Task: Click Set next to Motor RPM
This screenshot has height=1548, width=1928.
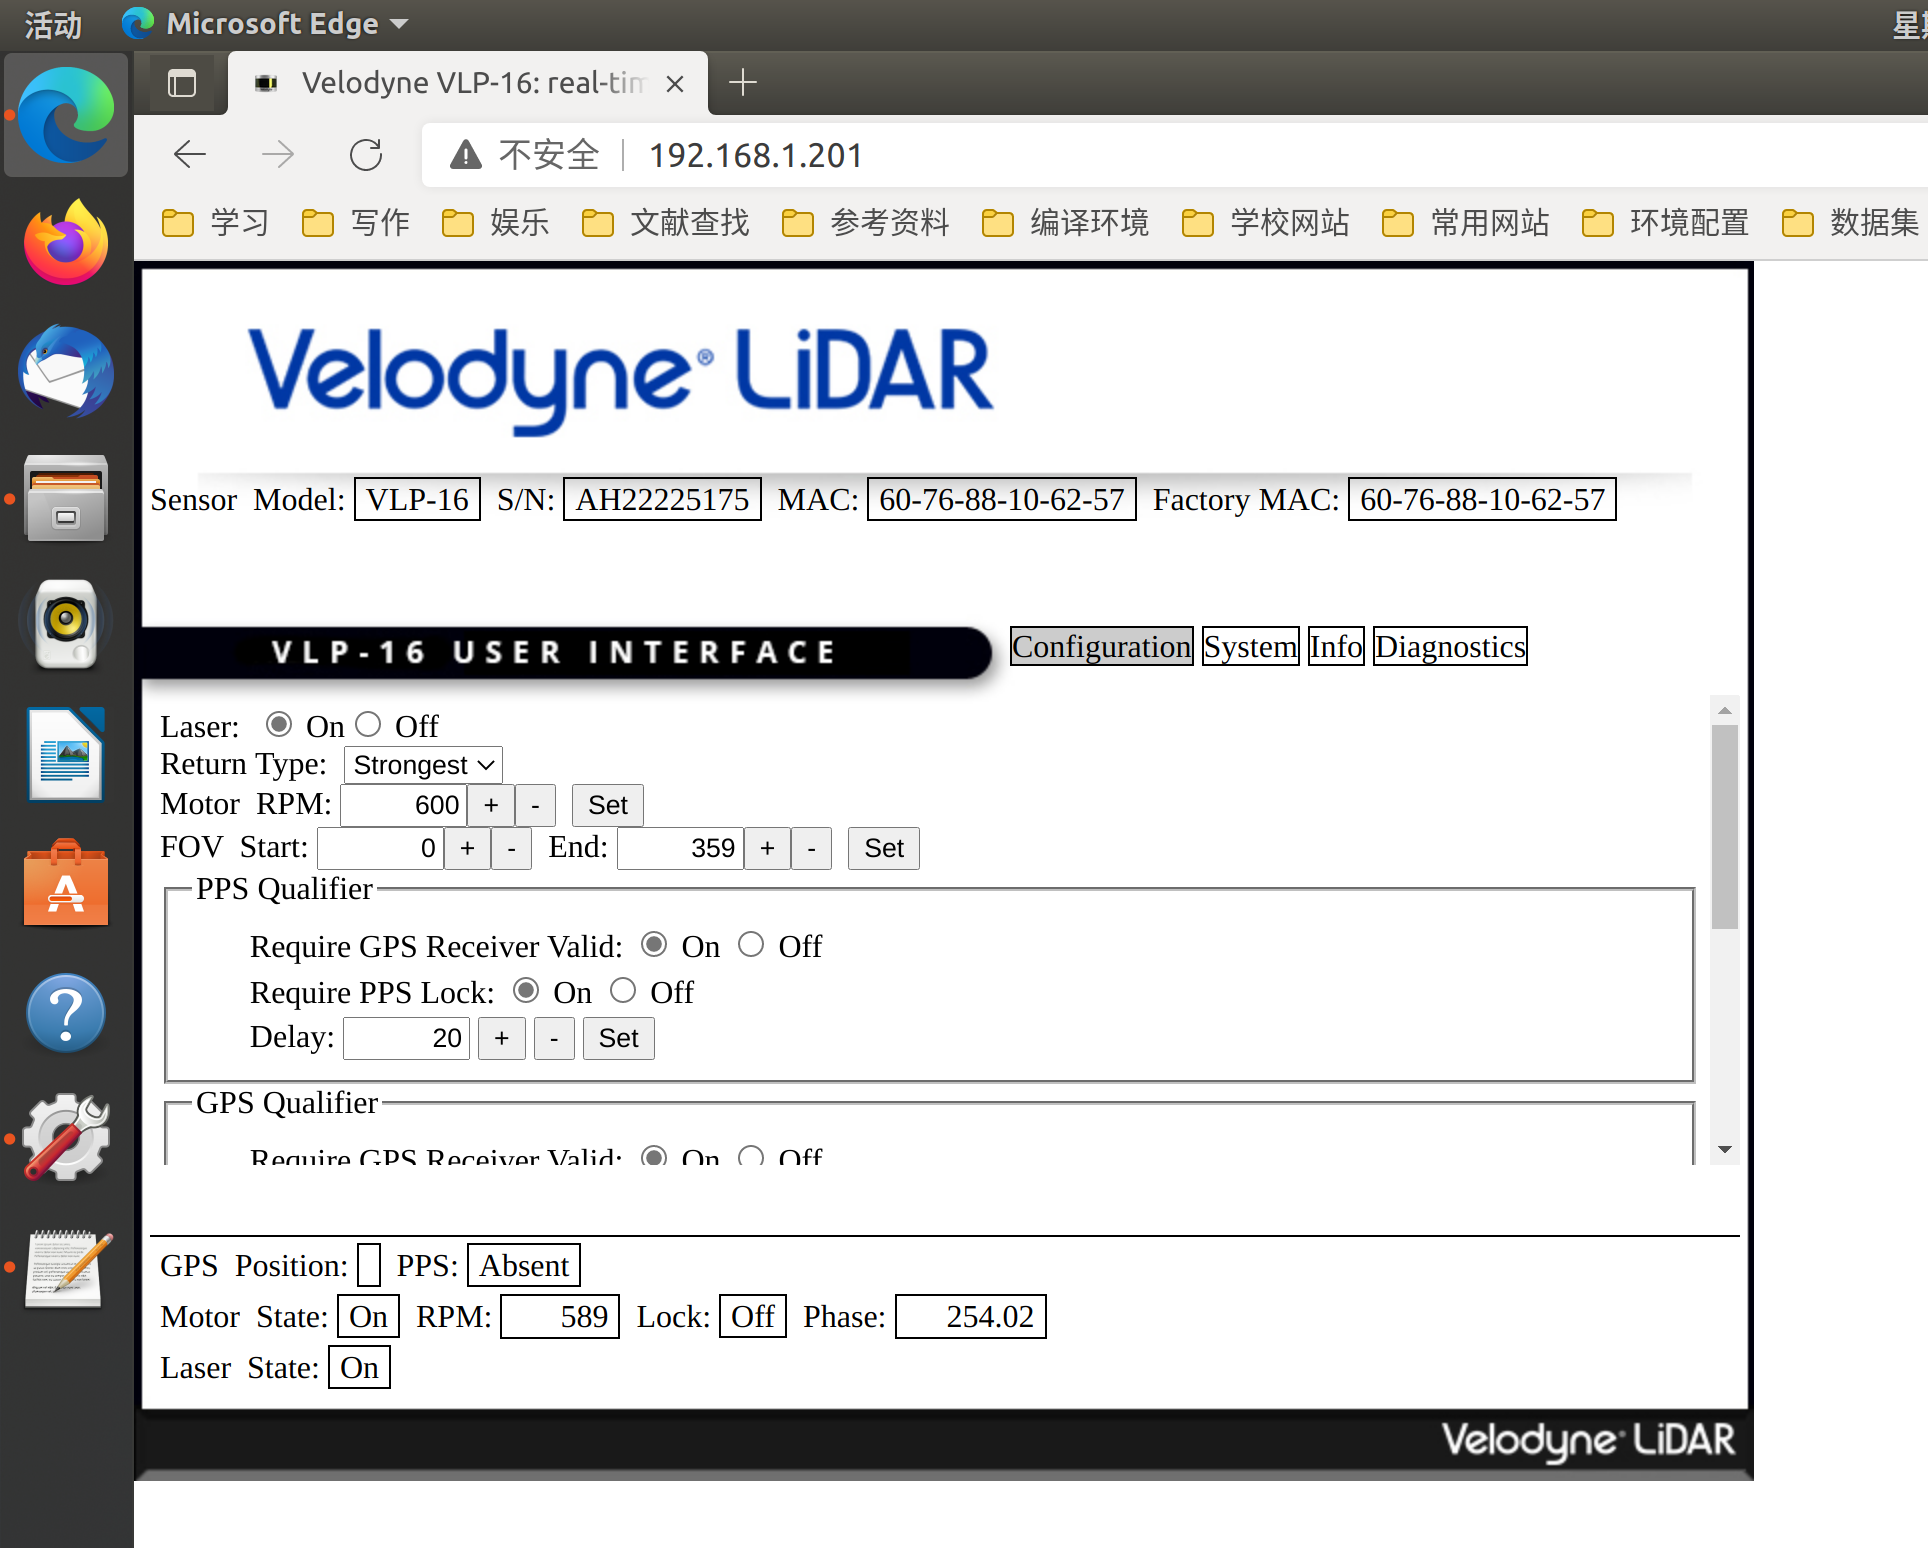Action: (606, 804)
